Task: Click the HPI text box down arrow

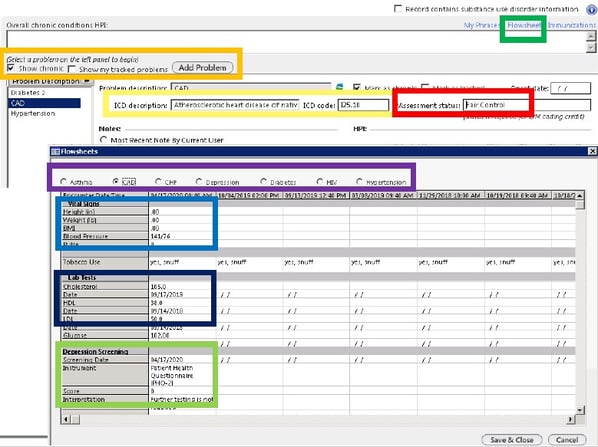Action: click(591, 47)
